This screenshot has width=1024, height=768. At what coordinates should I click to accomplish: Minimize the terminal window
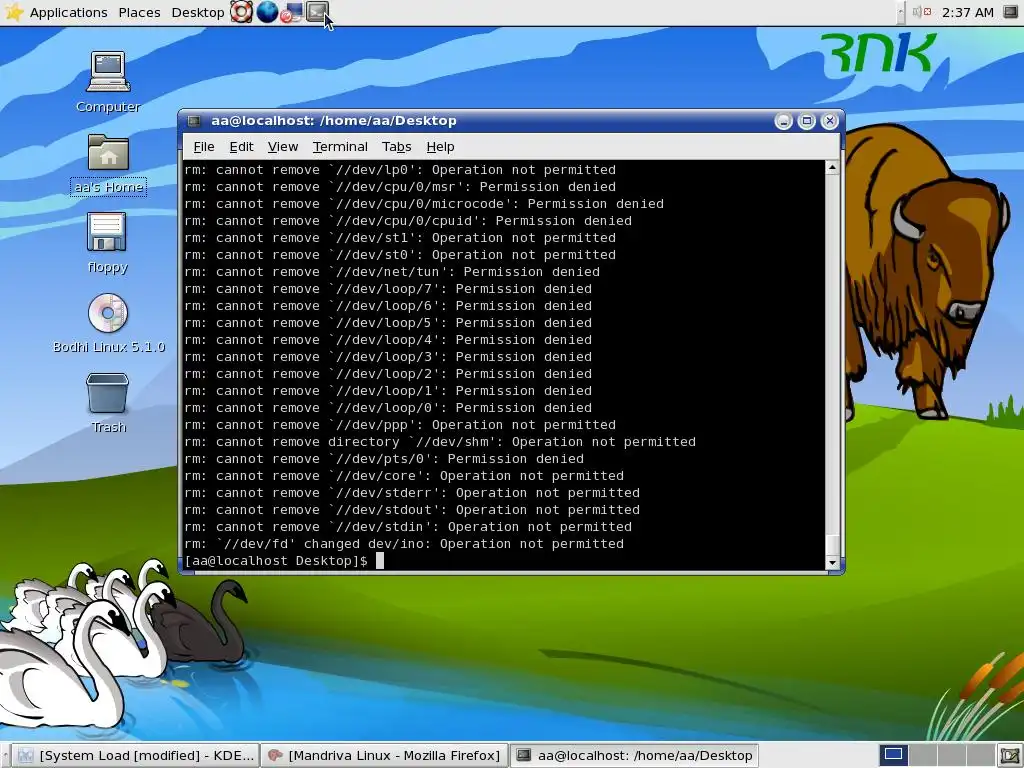(x=784, y=121)
